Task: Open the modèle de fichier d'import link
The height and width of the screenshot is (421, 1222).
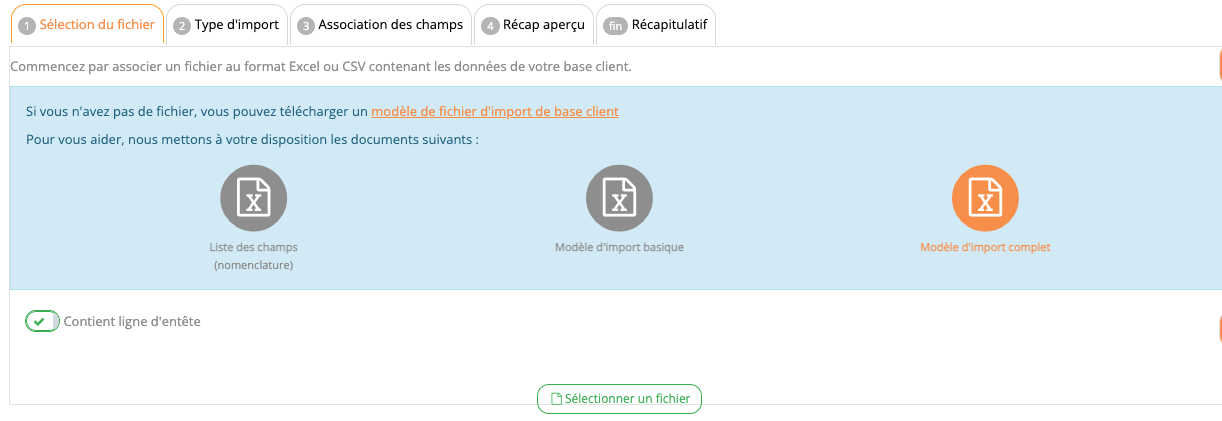Action: 494,111
